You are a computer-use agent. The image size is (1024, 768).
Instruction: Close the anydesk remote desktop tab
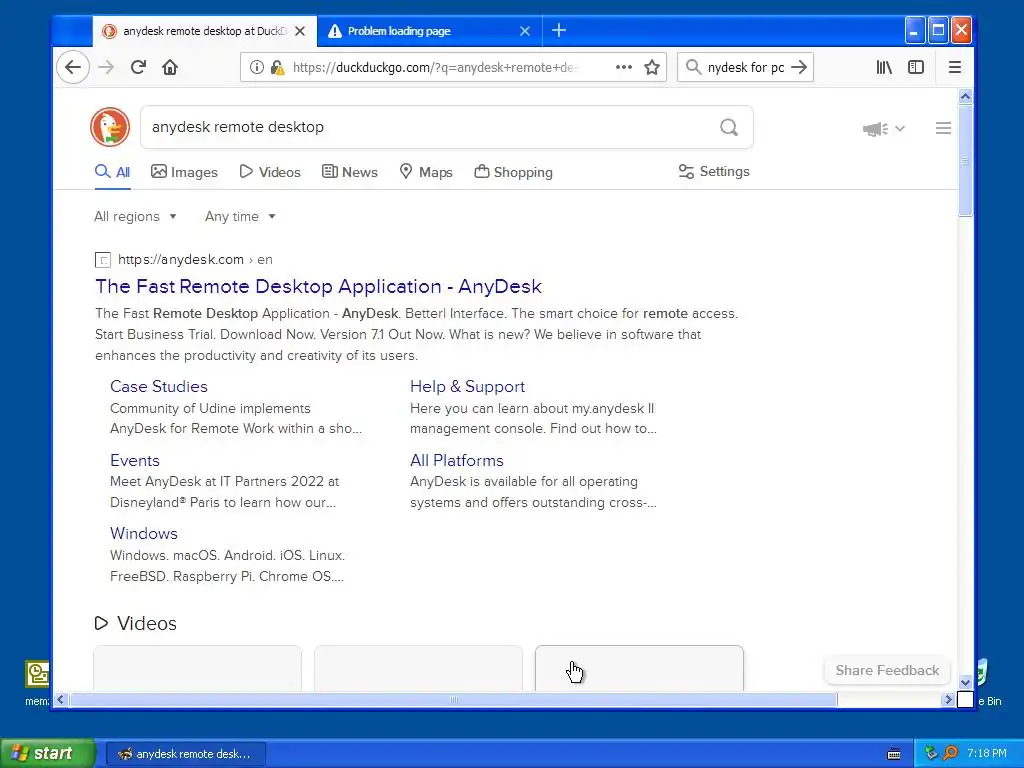click(x=300, y=31)
